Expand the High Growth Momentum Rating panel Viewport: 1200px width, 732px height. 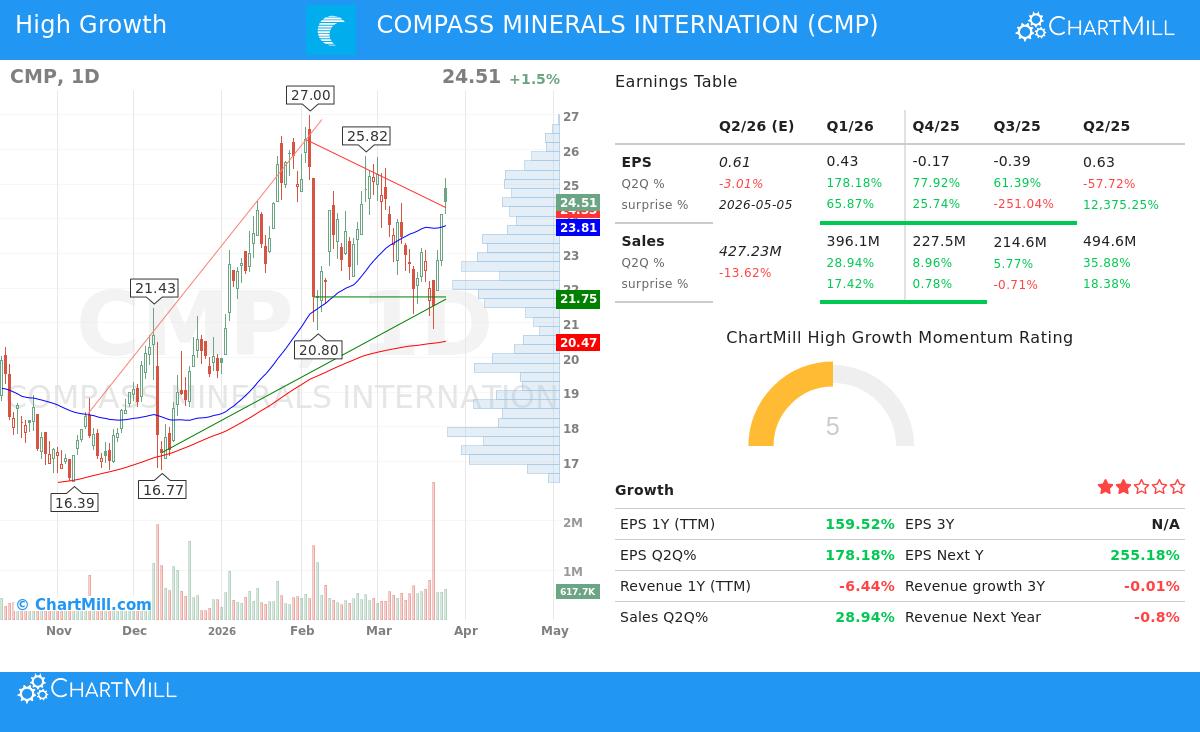coord(899,338)
